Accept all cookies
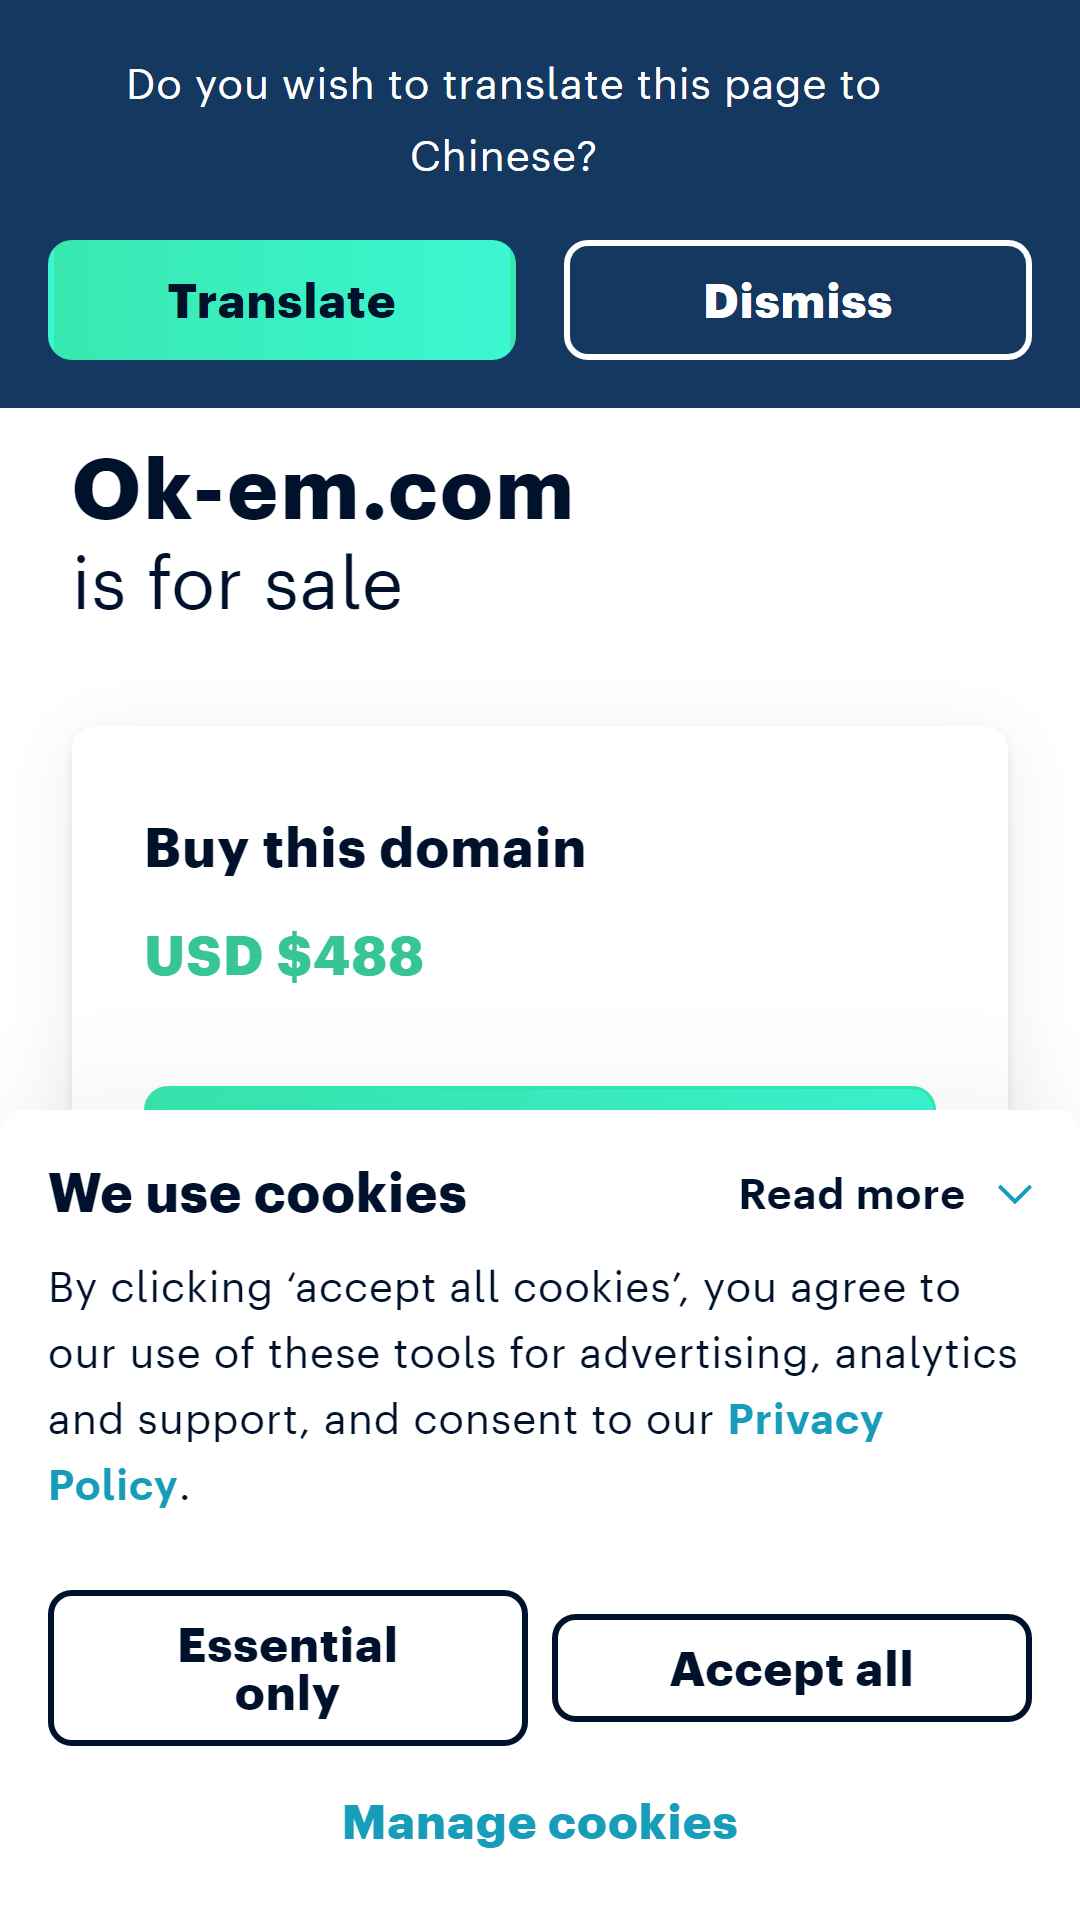Viewport: 1080px width, 1920px height. tap(792, 1668)
